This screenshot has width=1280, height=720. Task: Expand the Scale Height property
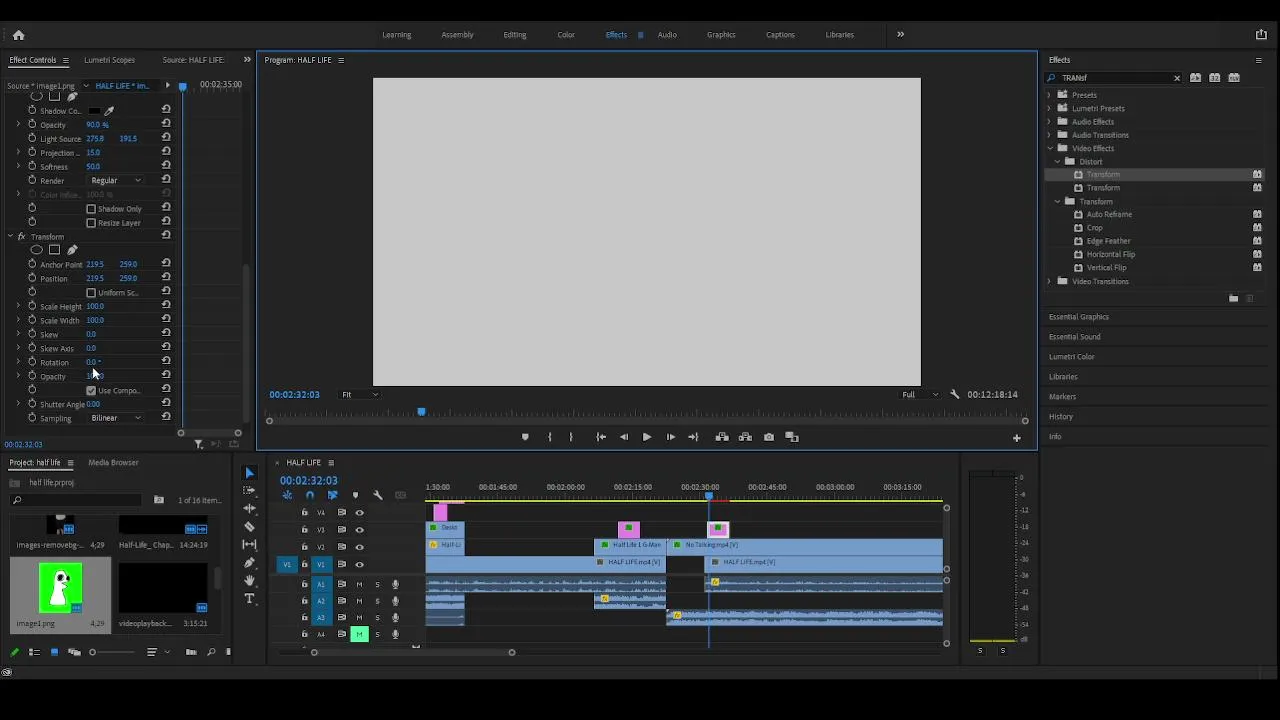[x=18, y=307]
